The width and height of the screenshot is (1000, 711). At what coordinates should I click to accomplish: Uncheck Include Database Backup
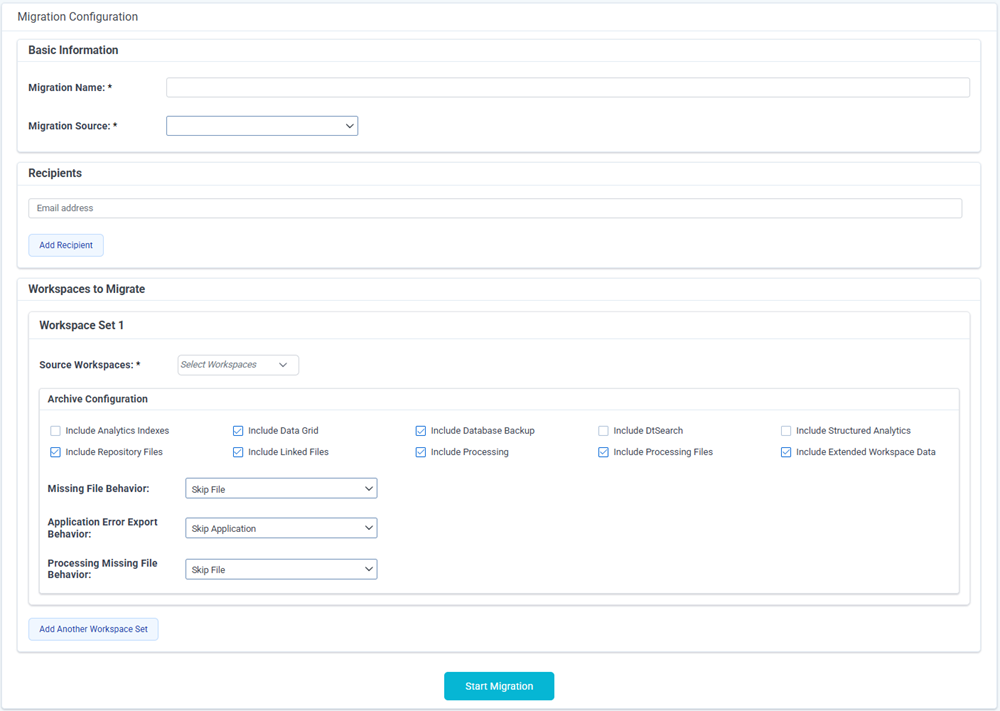pos(421,430)
